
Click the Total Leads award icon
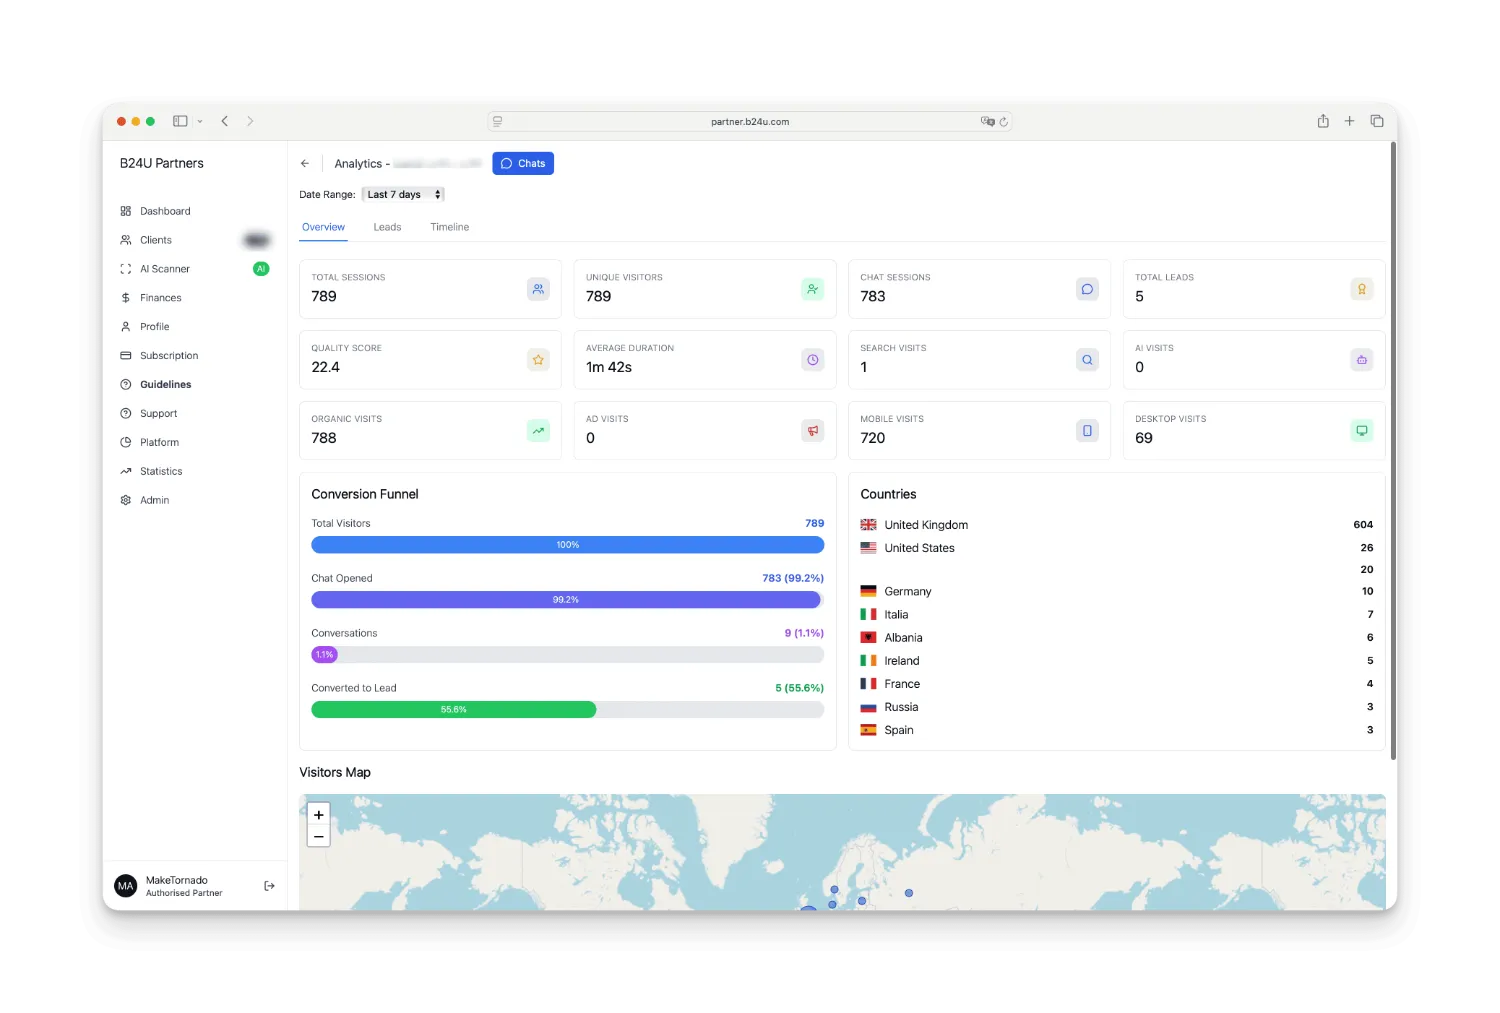click(x=1361, y=289)
